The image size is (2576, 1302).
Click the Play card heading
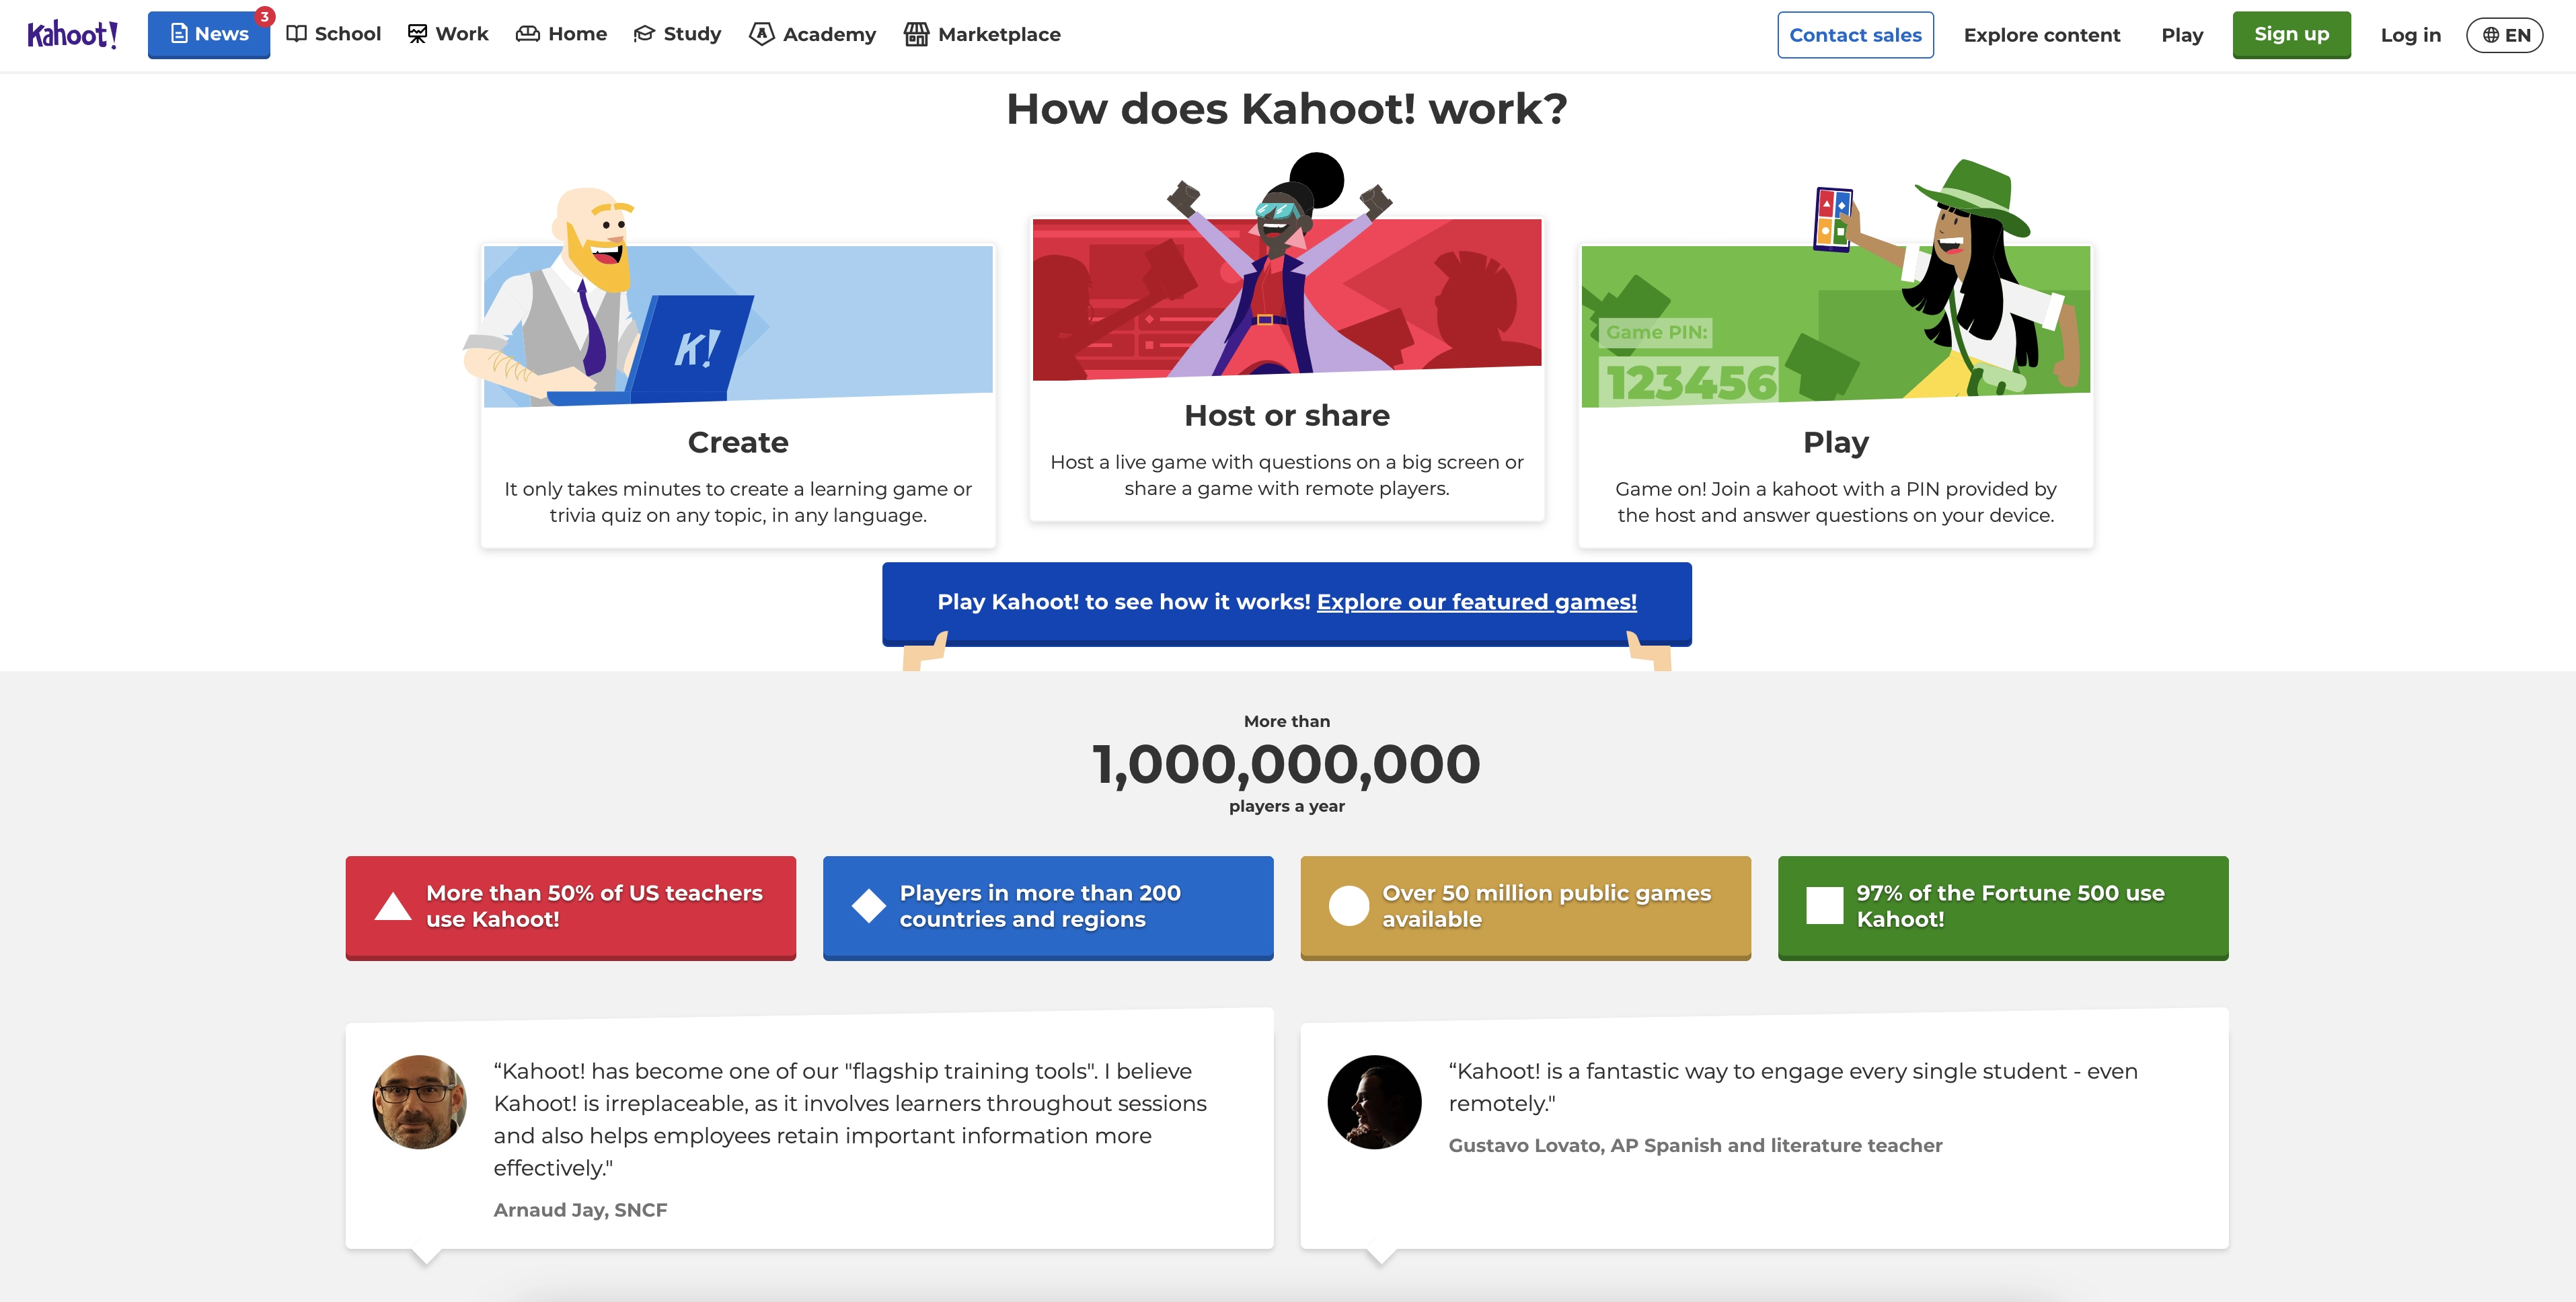click(1836, 442)
